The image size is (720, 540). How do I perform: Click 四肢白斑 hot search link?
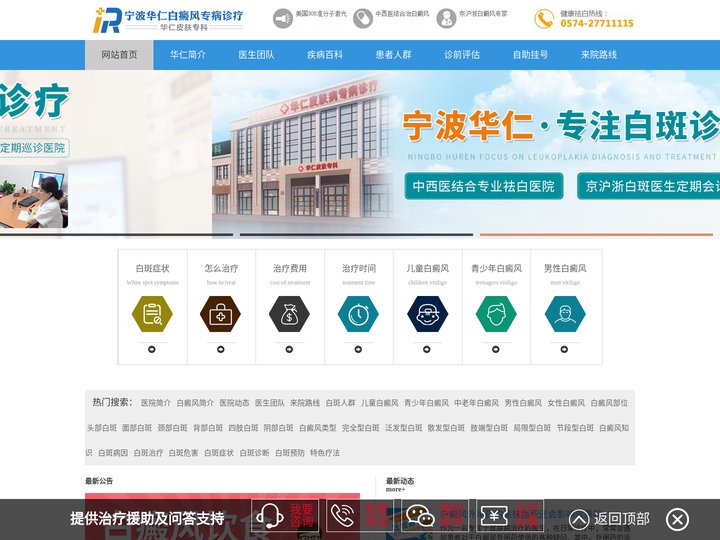243,428
